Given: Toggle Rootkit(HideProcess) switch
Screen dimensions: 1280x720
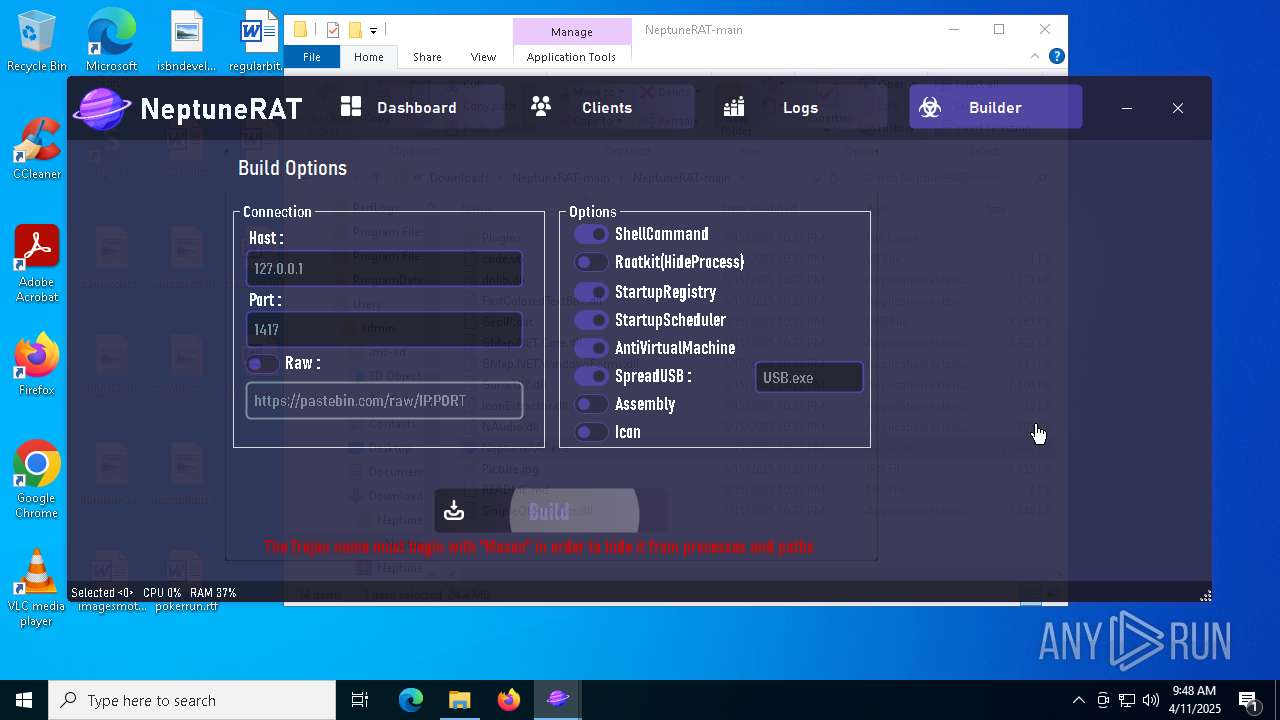Looking at the screenshot, I should click(591, 262).
